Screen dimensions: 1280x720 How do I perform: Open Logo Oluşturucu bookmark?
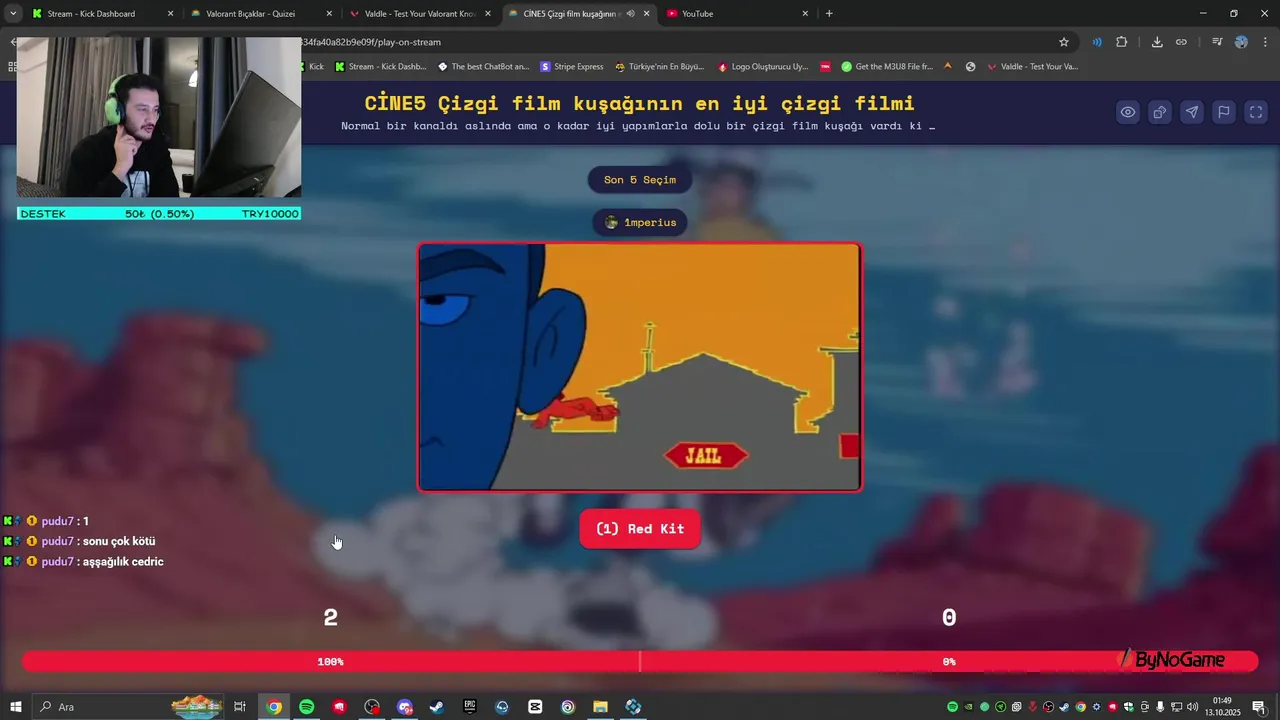[763, 67]
